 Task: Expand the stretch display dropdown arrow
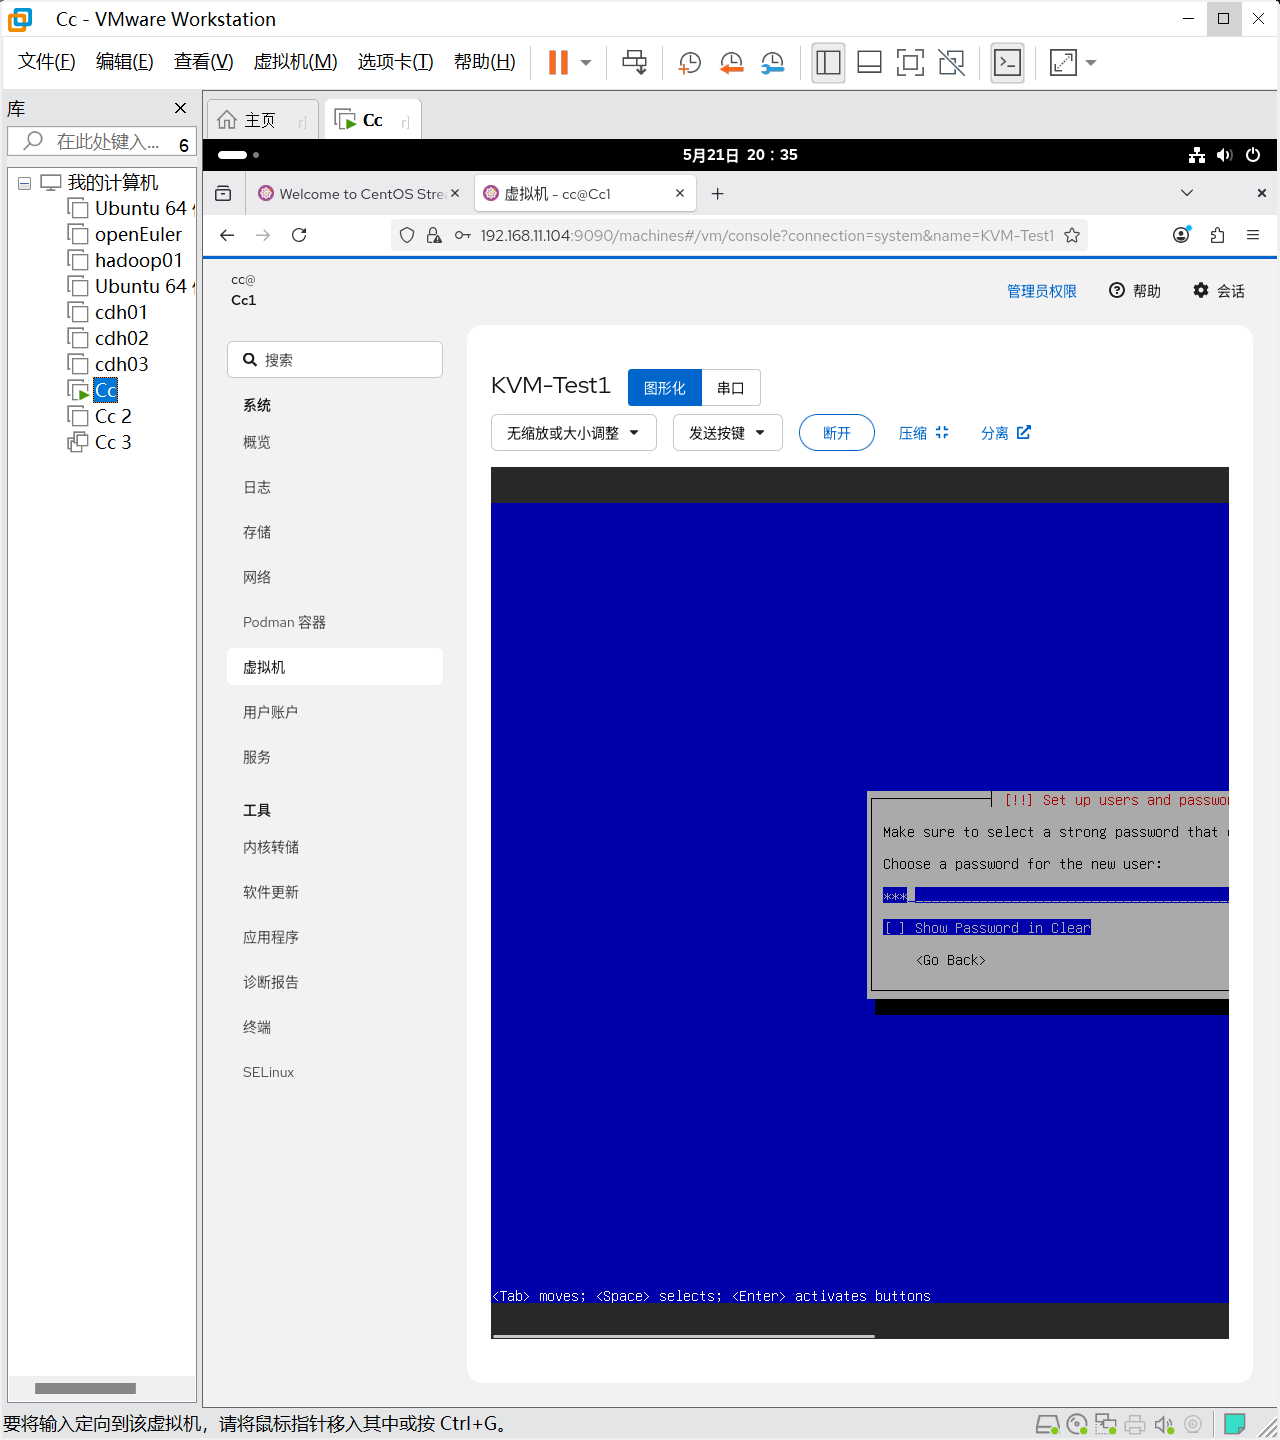click(1091, 63)
